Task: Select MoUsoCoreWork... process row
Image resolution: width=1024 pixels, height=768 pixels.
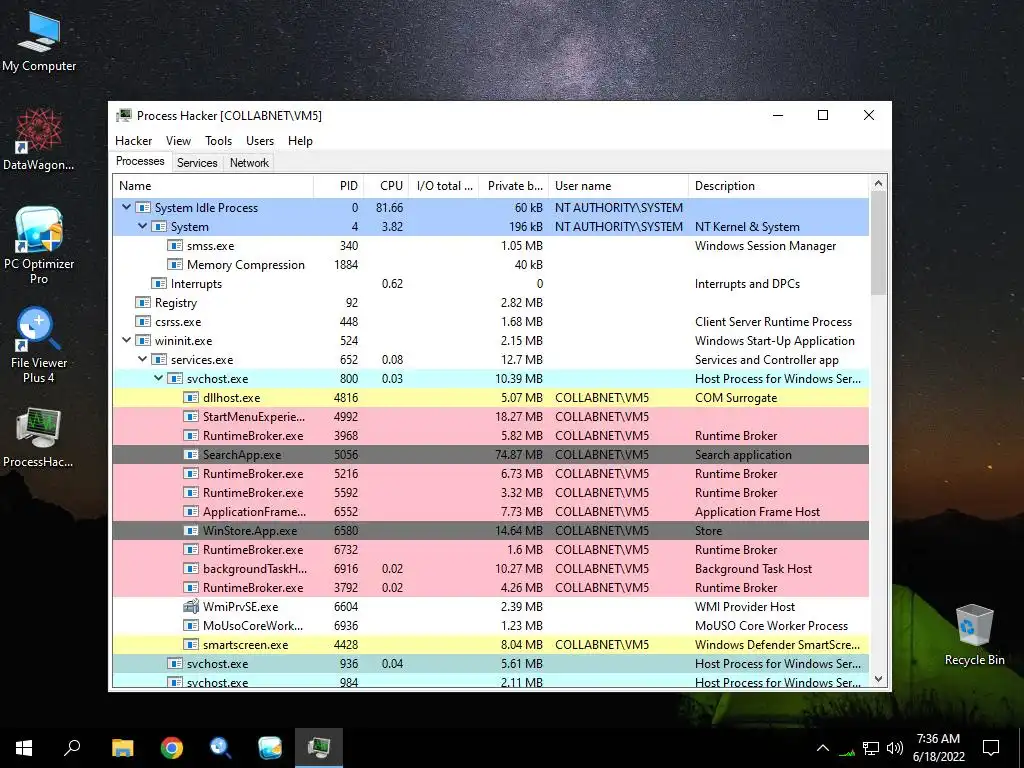Action: pos(490,626)
